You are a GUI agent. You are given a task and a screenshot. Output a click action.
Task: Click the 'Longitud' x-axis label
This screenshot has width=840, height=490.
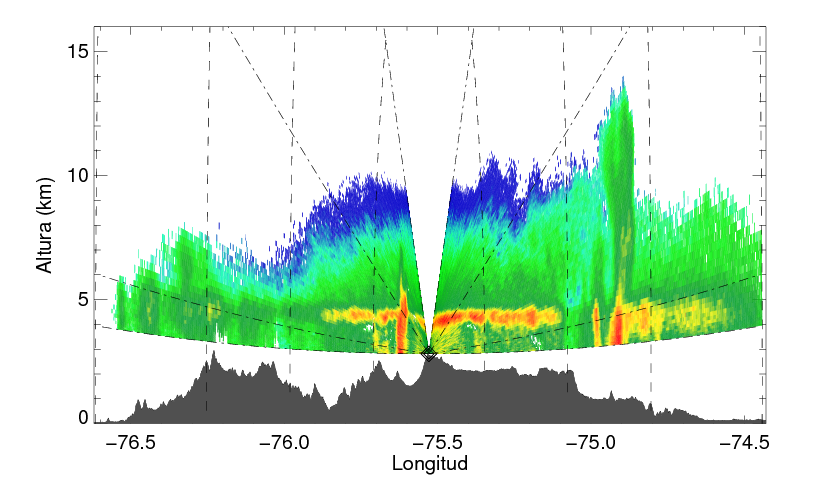430,463
